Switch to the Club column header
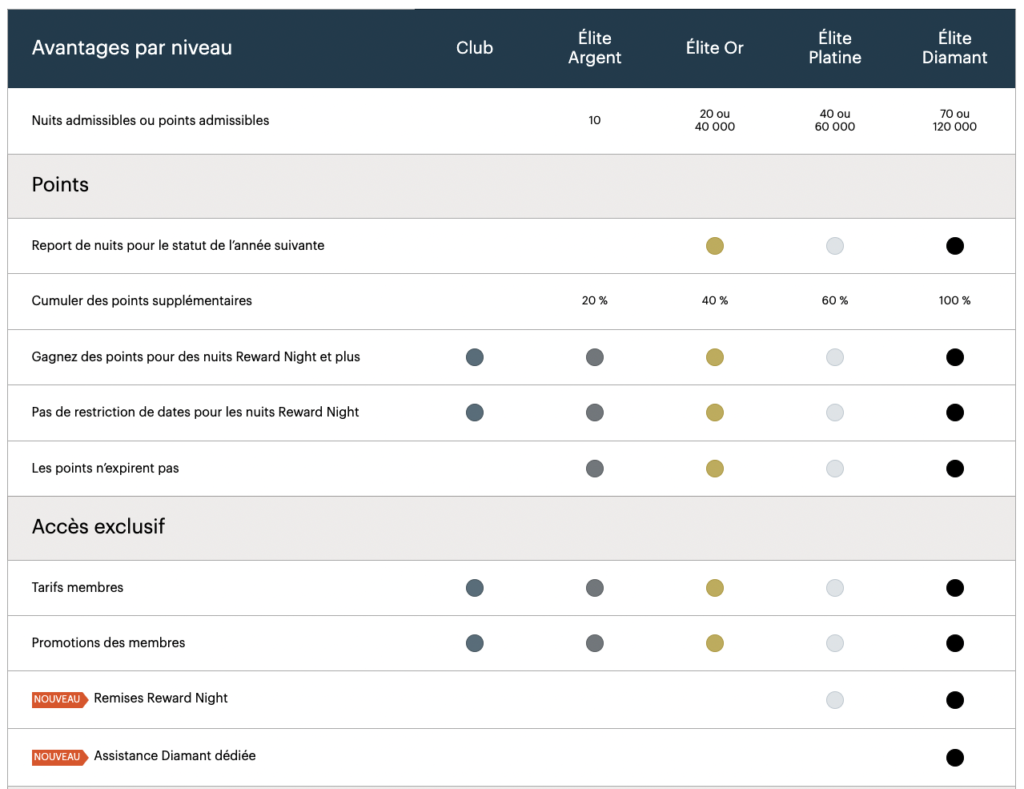Viewport: 1024px width, 789px height. [475, 47]
